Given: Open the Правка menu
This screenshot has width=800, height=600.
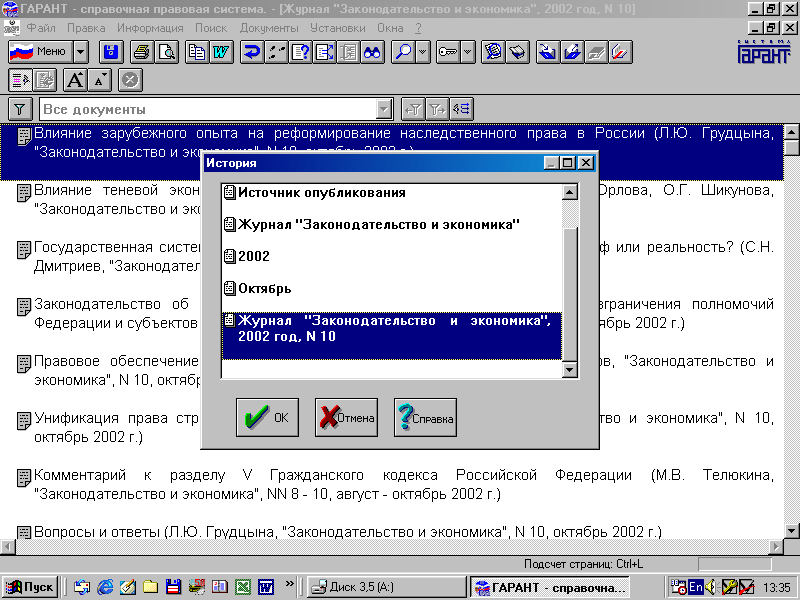Looking at the screenshot, I should [86, 28].
